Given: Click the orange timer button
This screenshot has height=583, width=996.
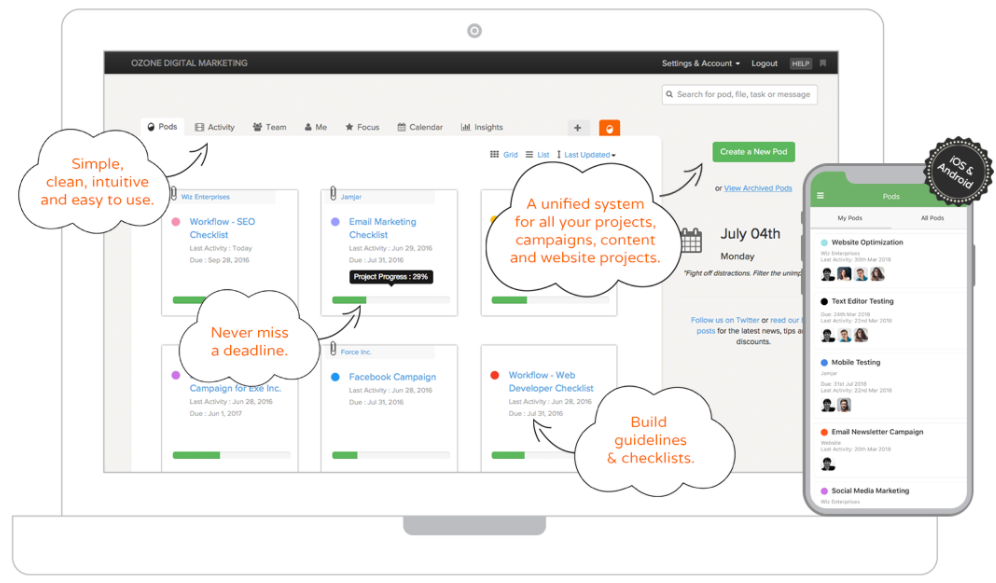Looking at the screenshot, I should click(609, 128).
